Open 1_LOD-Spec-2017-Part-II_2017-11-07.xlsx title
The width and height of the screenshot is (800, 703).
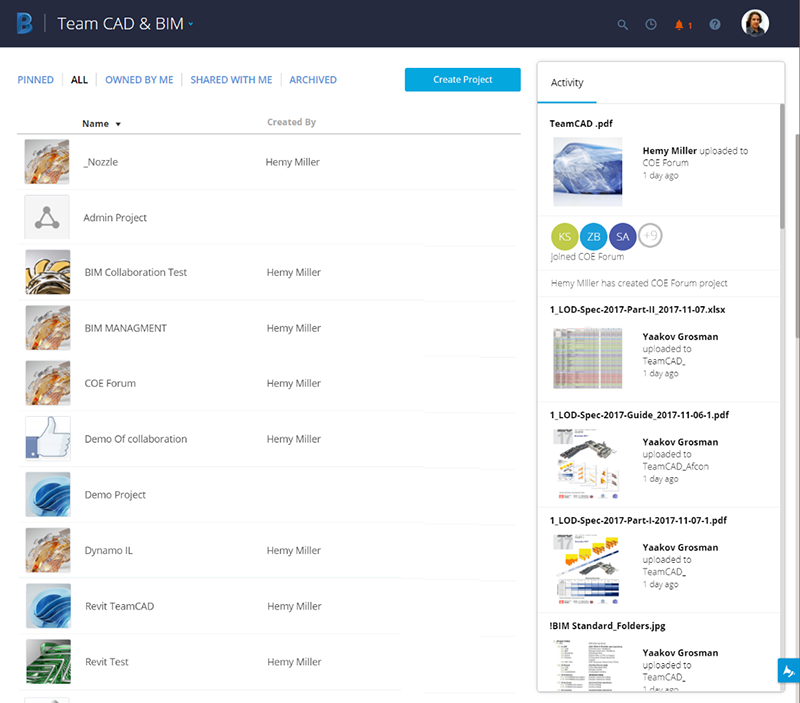pos(637,310)
